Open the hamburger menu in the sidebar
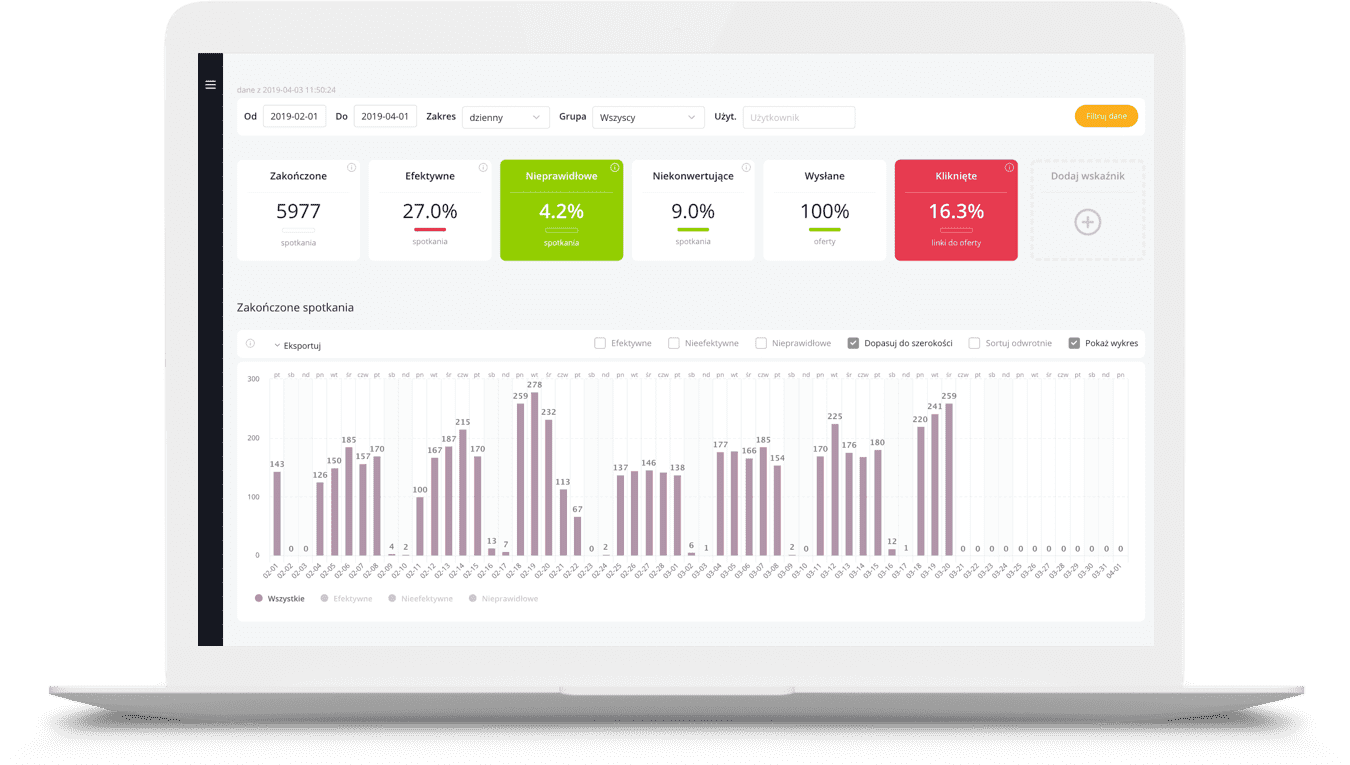This screenshot has height=765, width=1350. click(210, 85)
